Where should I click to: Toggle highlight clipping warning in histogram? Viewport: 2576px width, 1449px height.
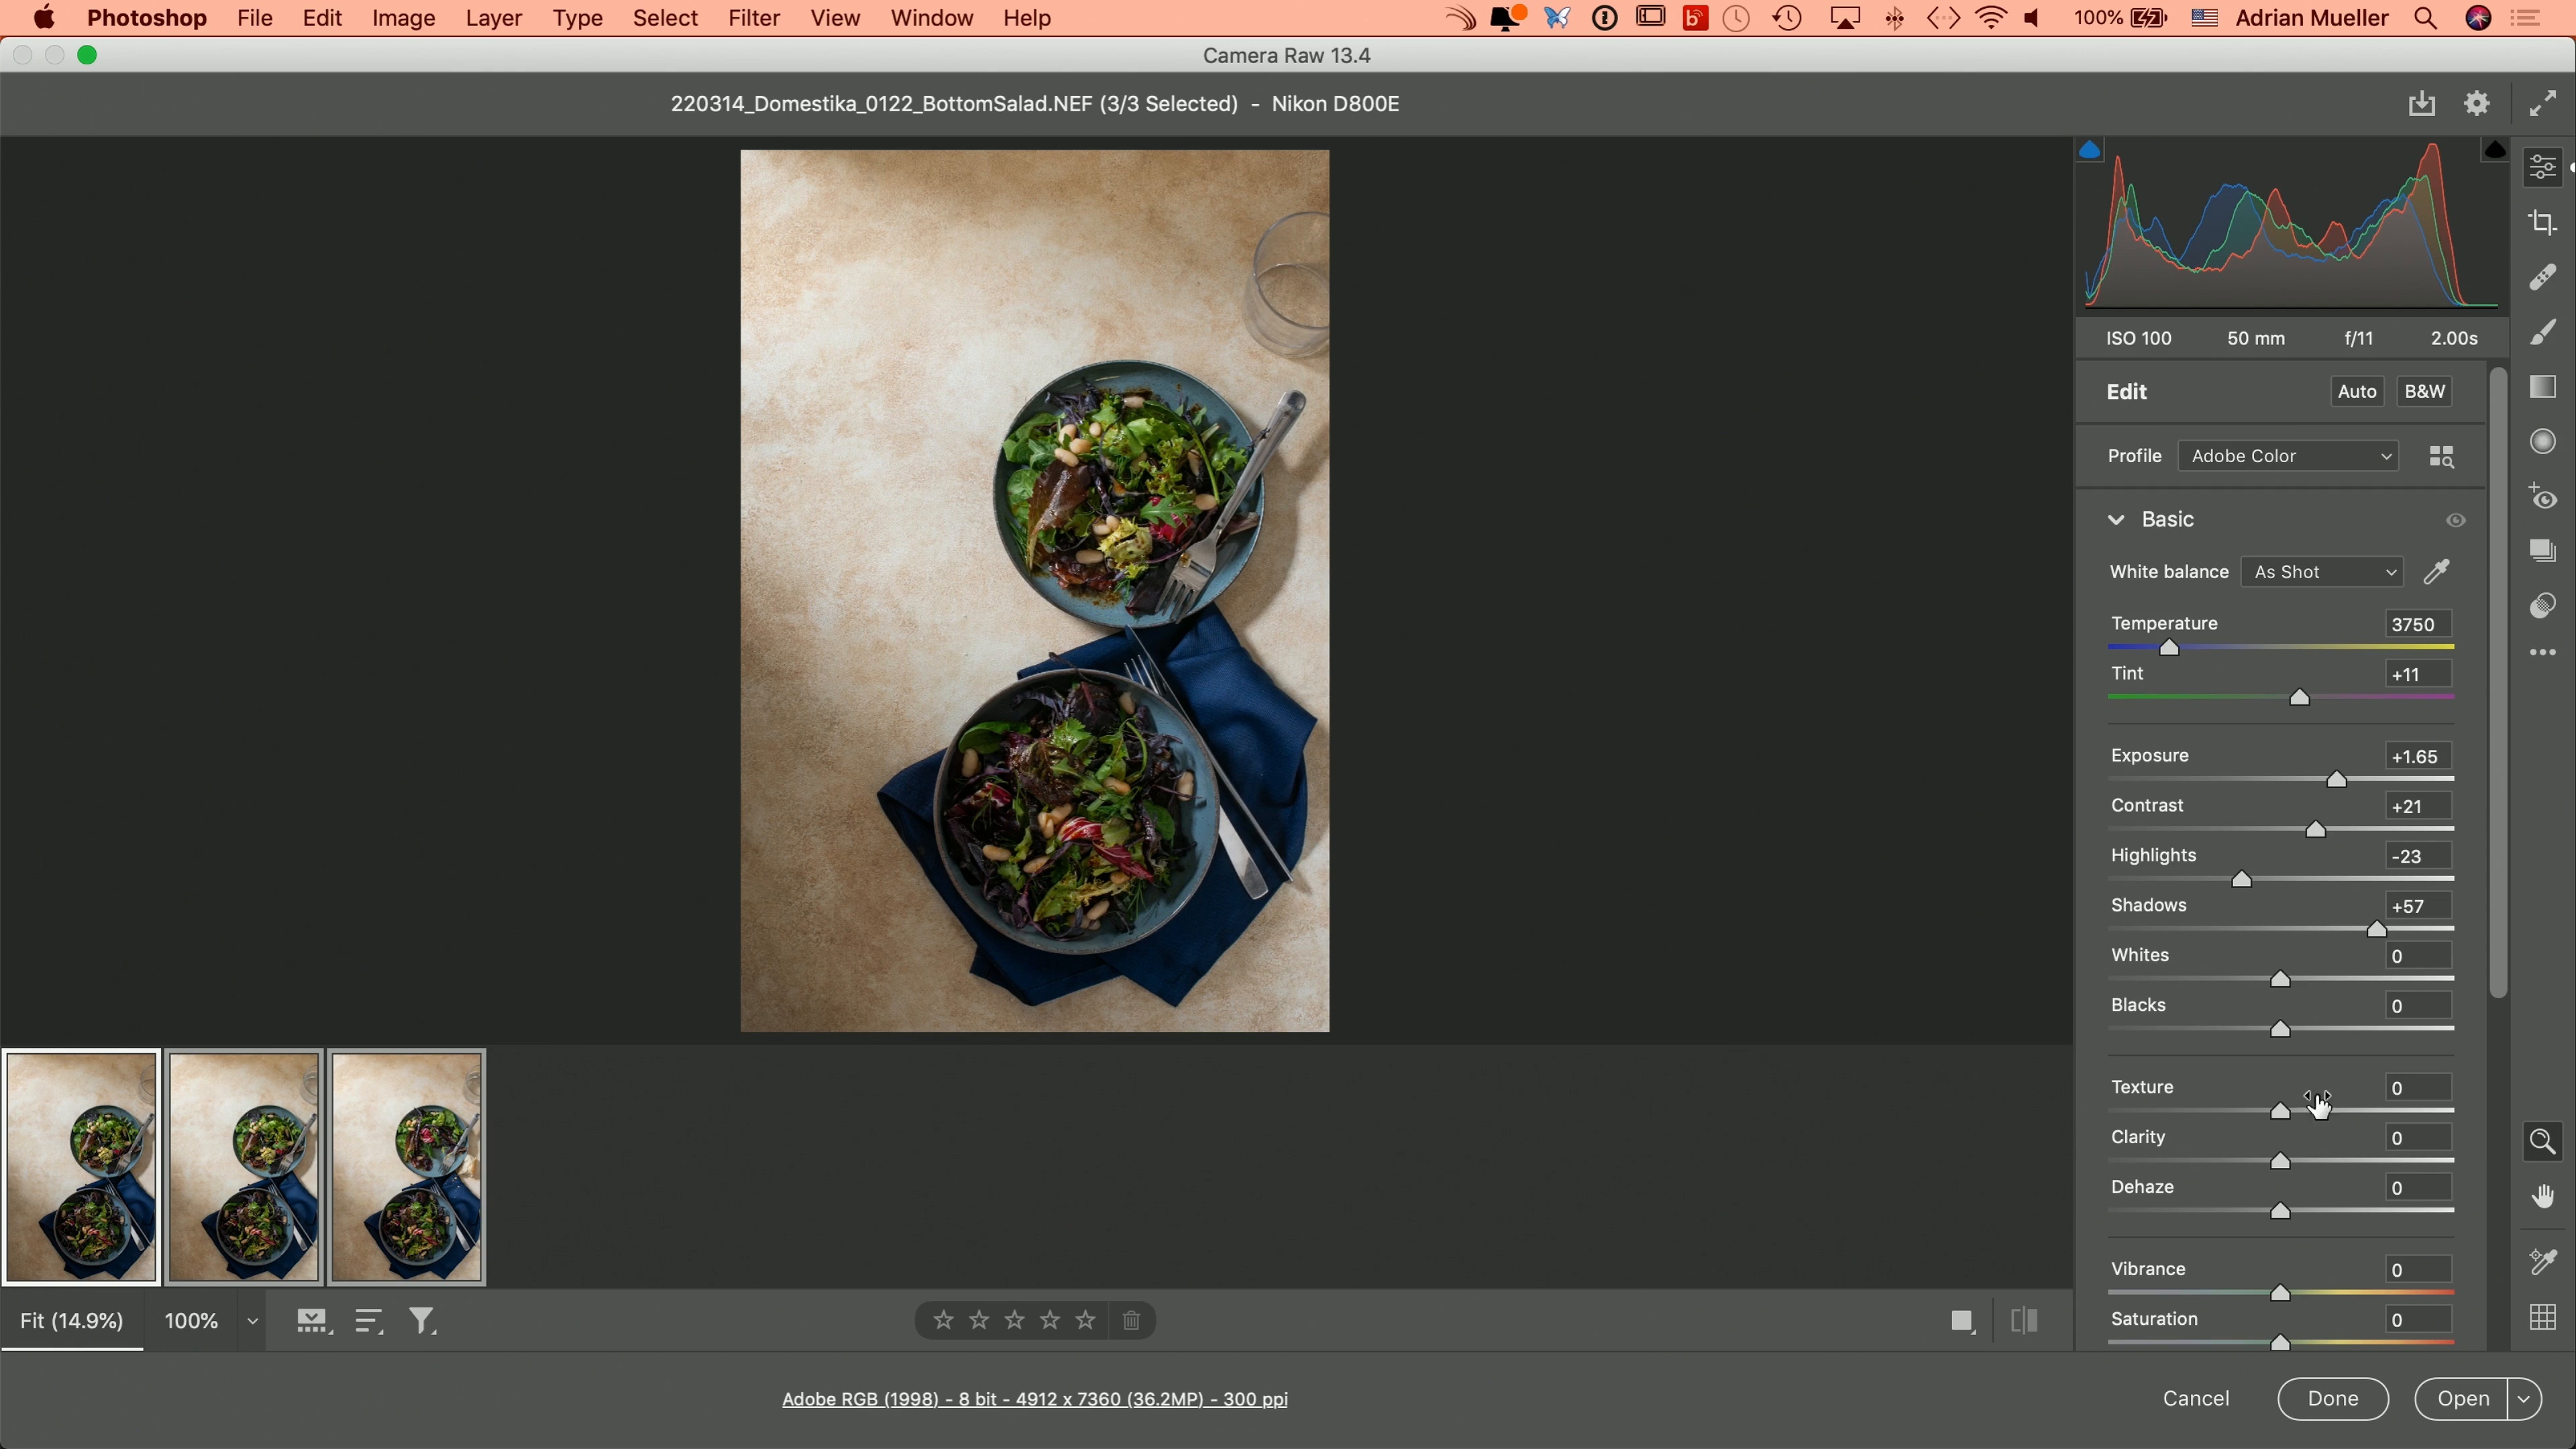(x=2494, y=150)
